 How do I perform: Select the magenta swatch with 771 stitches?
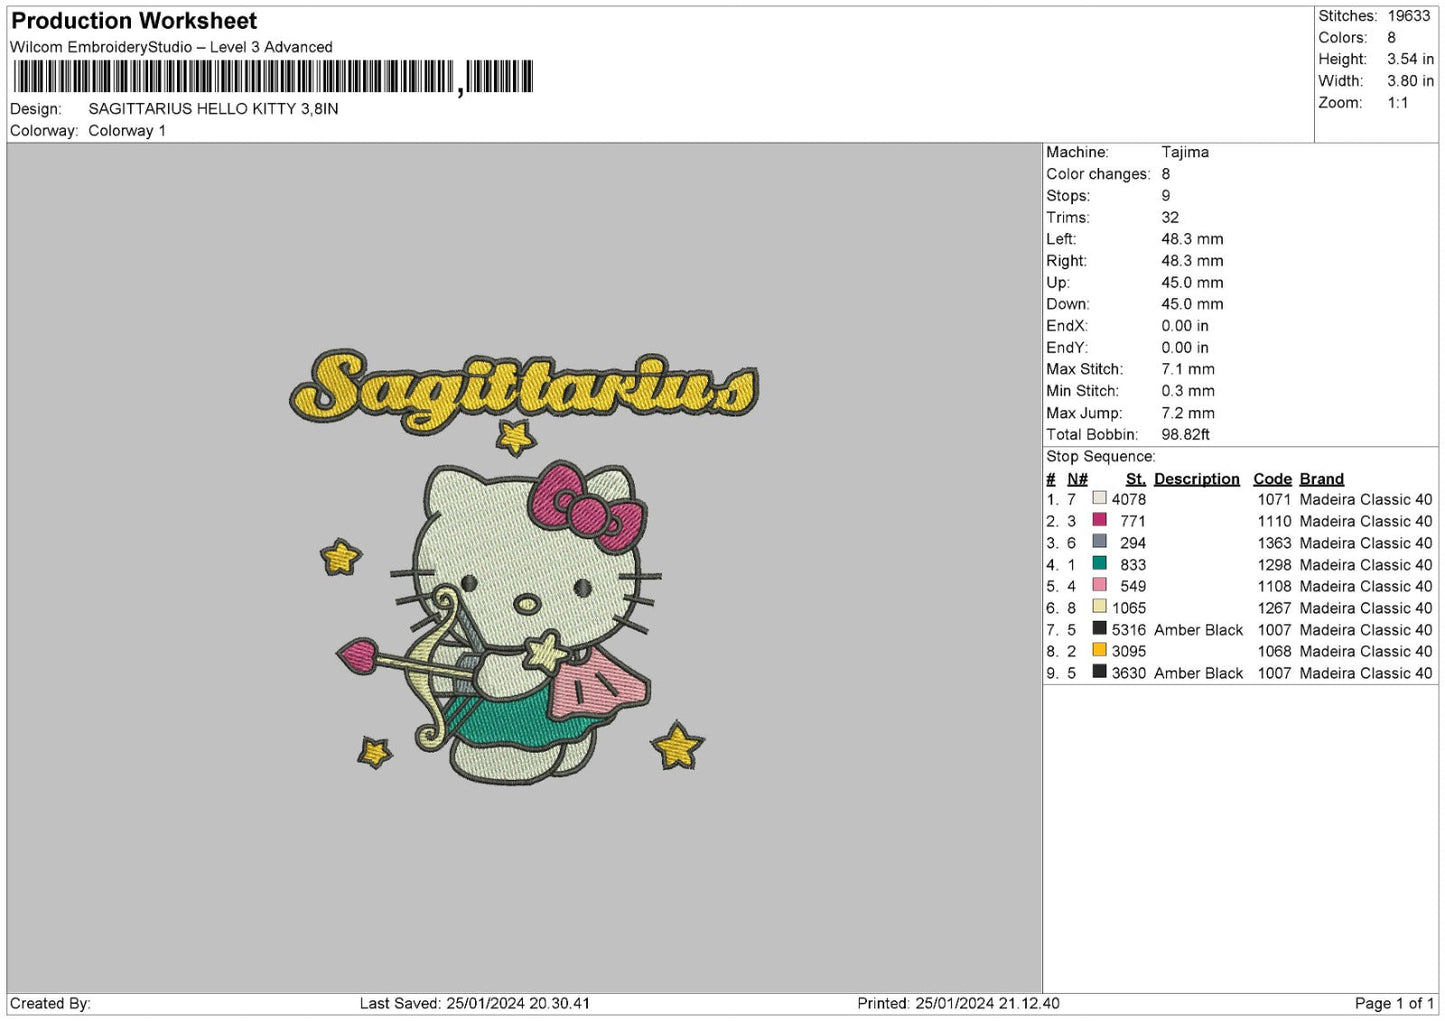(1099, 520)
